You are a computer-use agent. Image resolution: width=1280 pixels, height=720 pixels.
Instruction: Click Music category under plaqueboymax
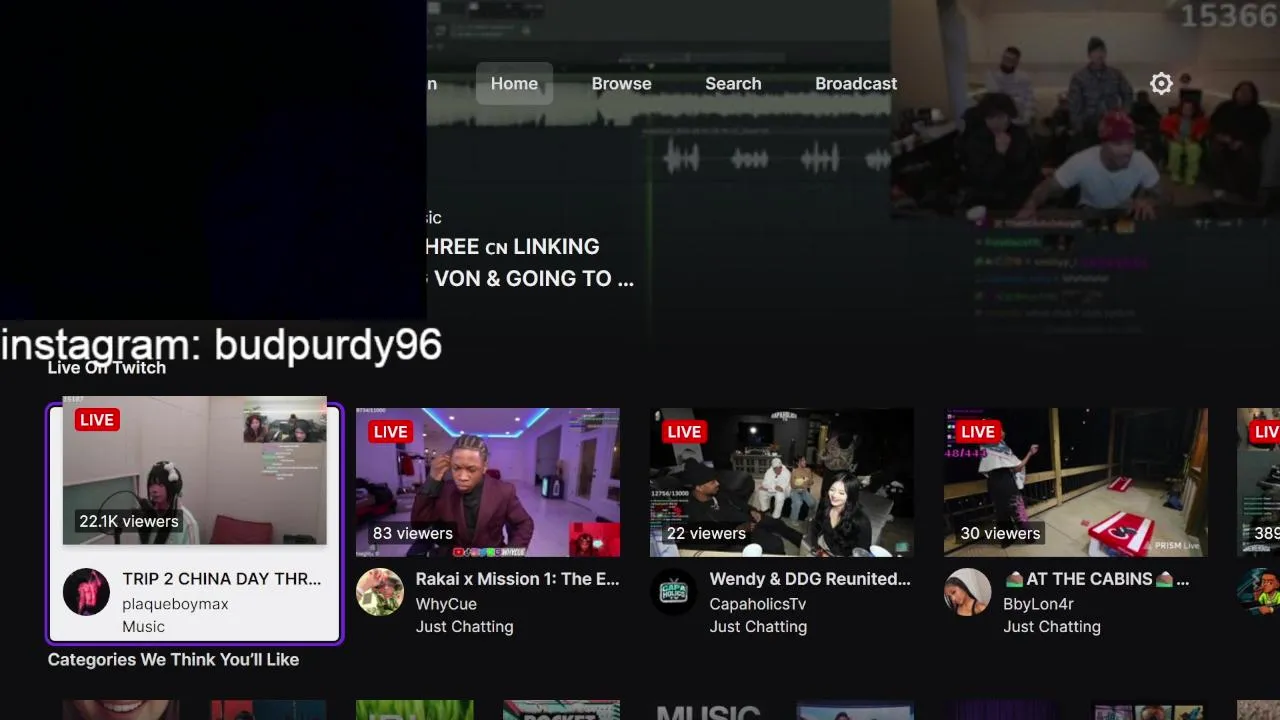143,627
